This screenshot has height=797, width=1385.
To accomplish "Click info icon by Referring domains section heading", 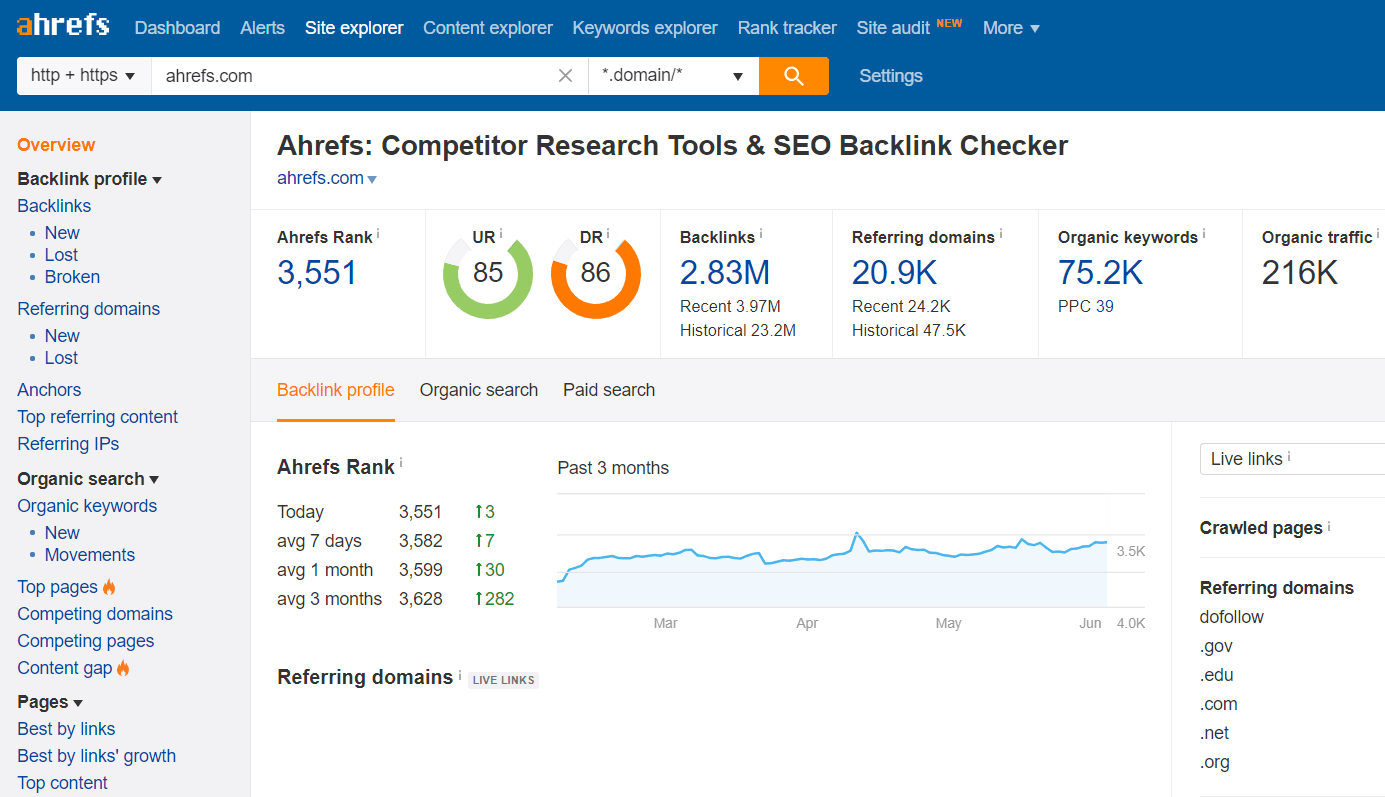I will coord(460,674).
